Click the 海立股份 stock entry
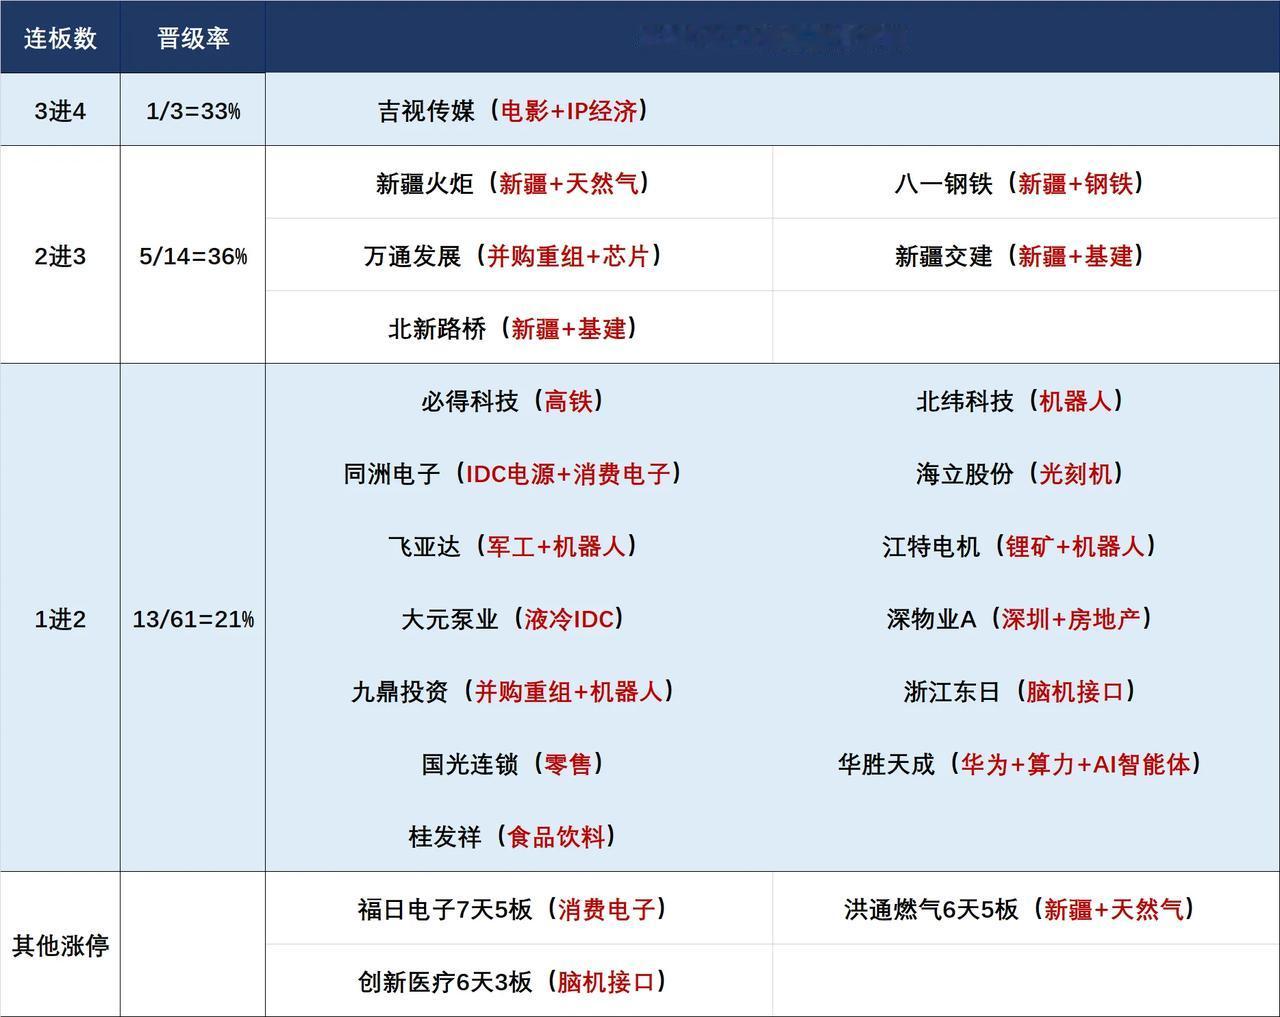Image resolution: width=1280 pixels, height=1017 pixels. click(x=1020, y=473)
